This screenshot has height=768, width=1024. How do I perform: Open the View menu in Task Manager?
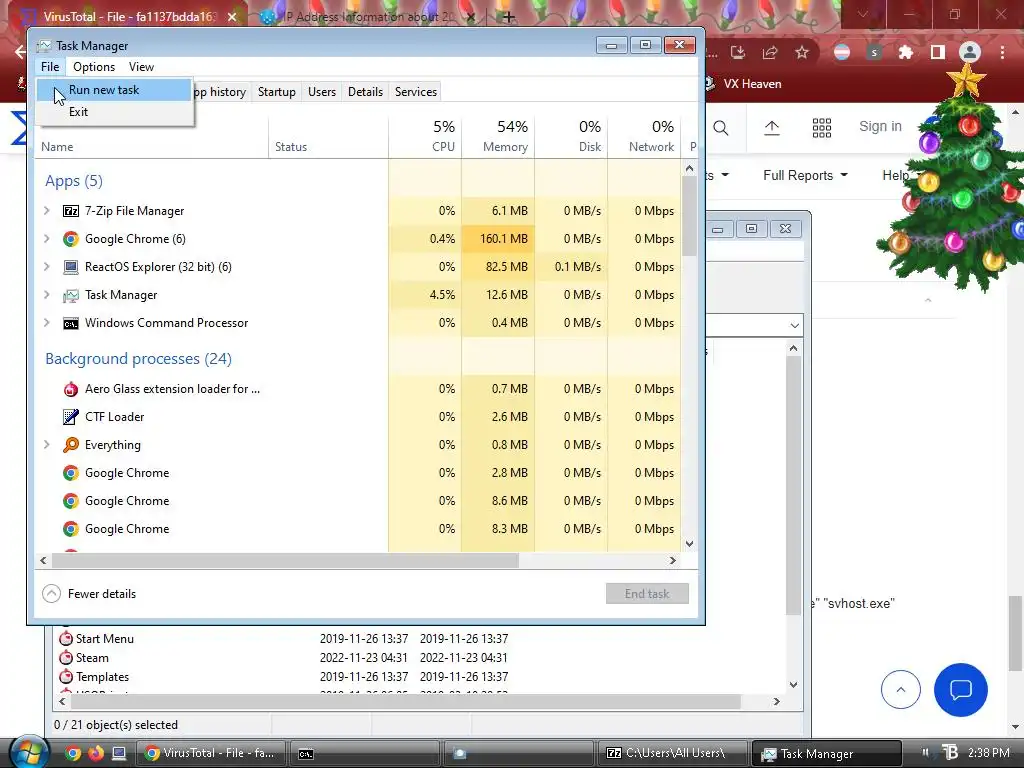click(141, 67)
